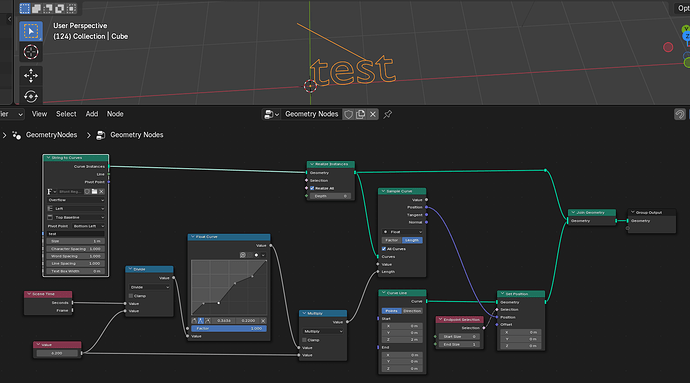The image size is (690, 383).
Task: Open Float Curve zoom tools icon
Action: tap(243, 255)
